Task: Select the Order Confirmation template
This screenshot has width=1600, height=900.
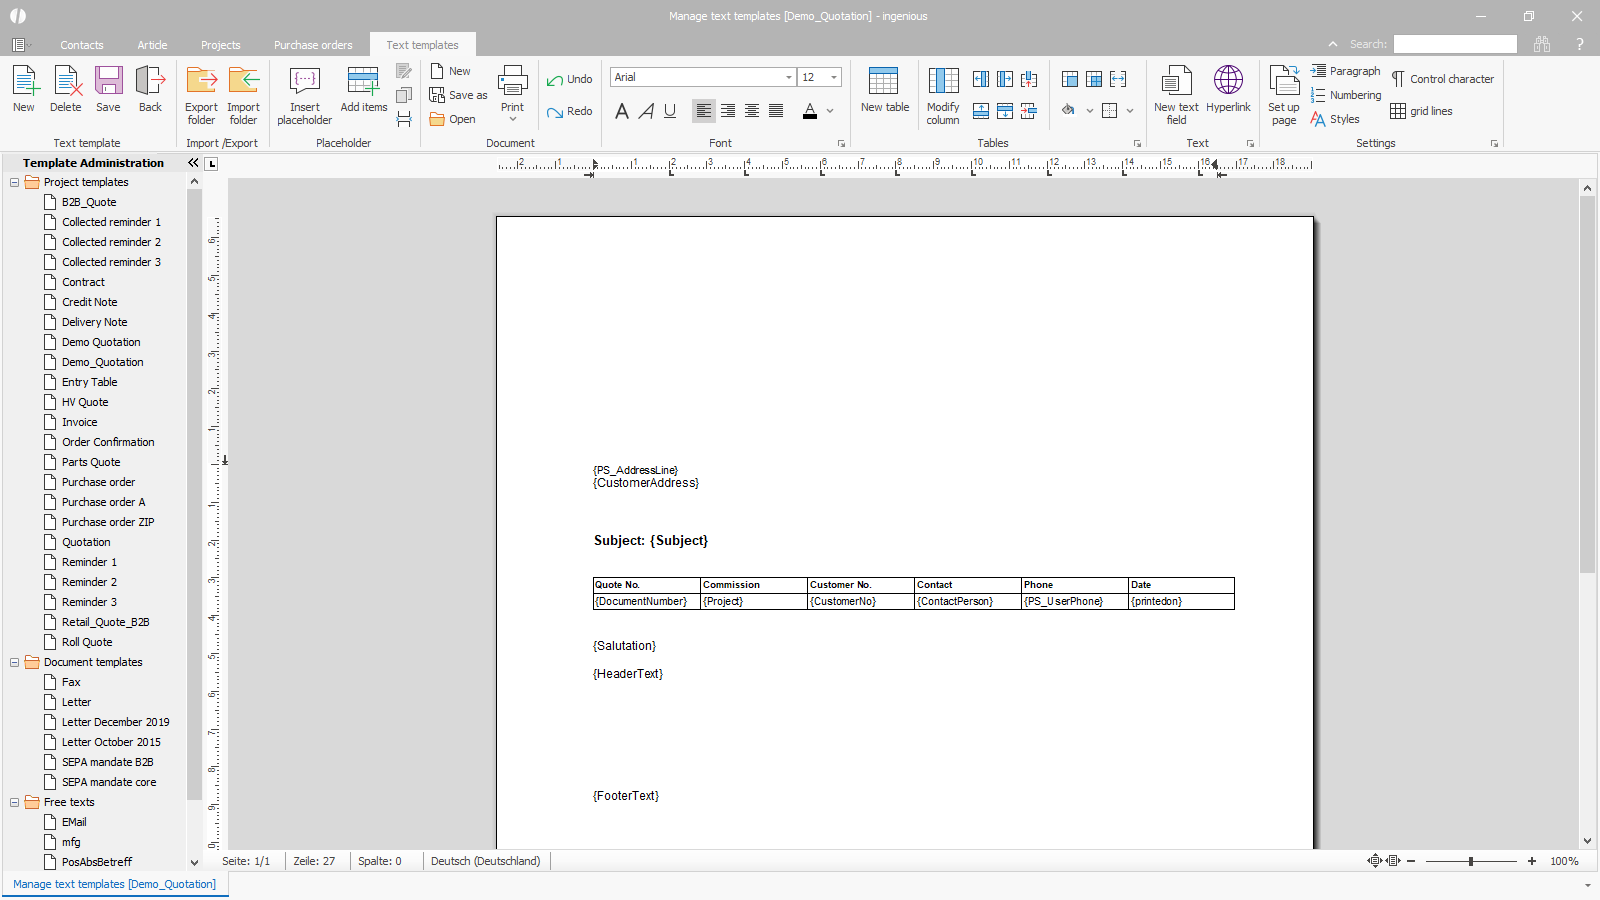Action: point(108,442)
